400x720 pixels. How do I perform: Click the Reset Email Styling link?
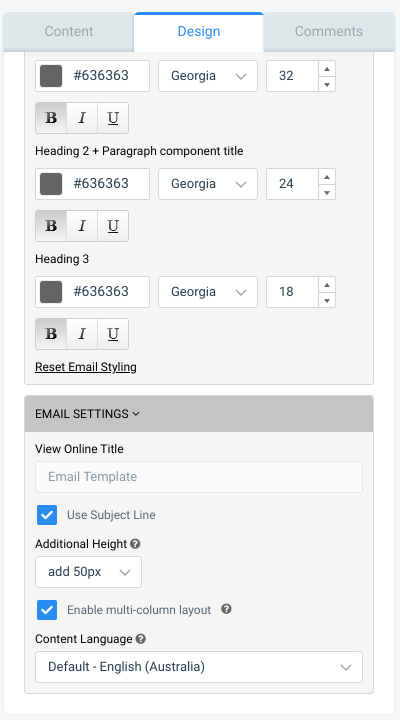point(86,367)
